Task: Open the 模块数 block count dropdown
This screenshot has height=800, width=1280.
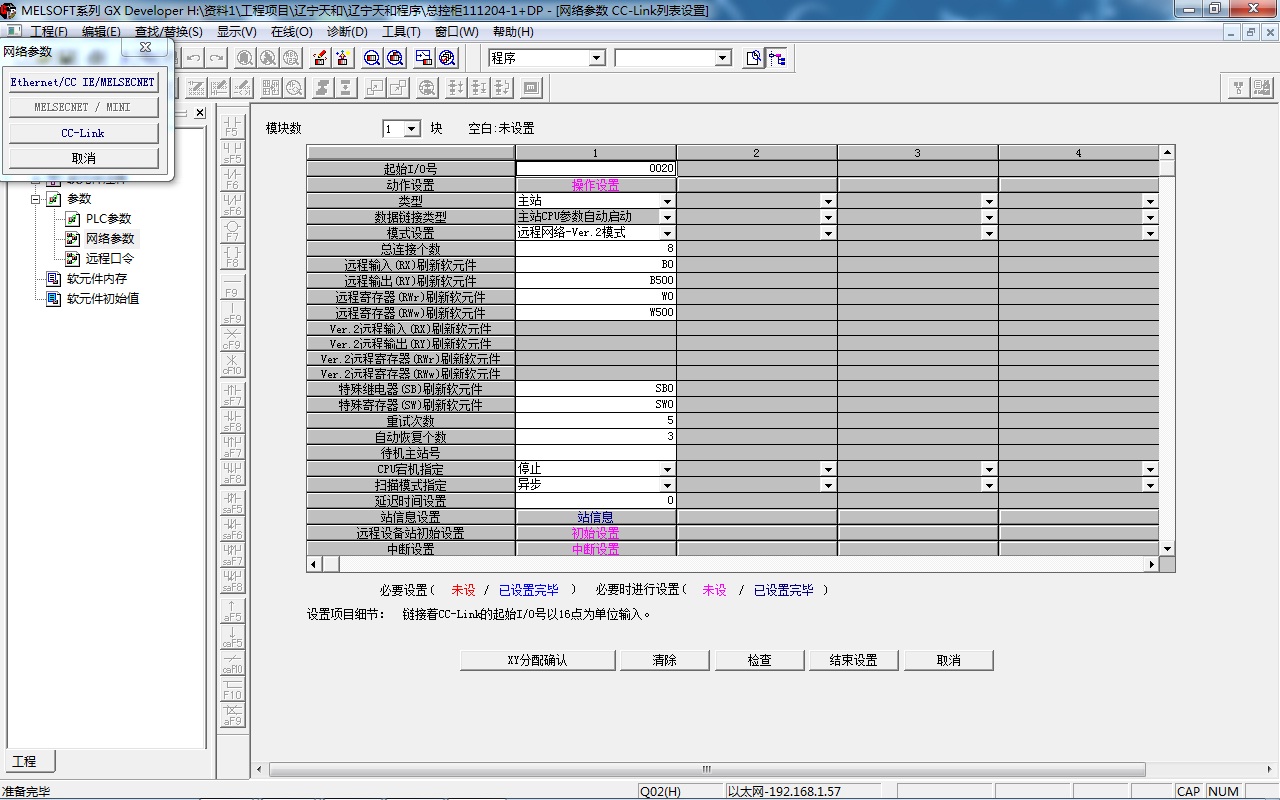Action: tap(412, 129)
